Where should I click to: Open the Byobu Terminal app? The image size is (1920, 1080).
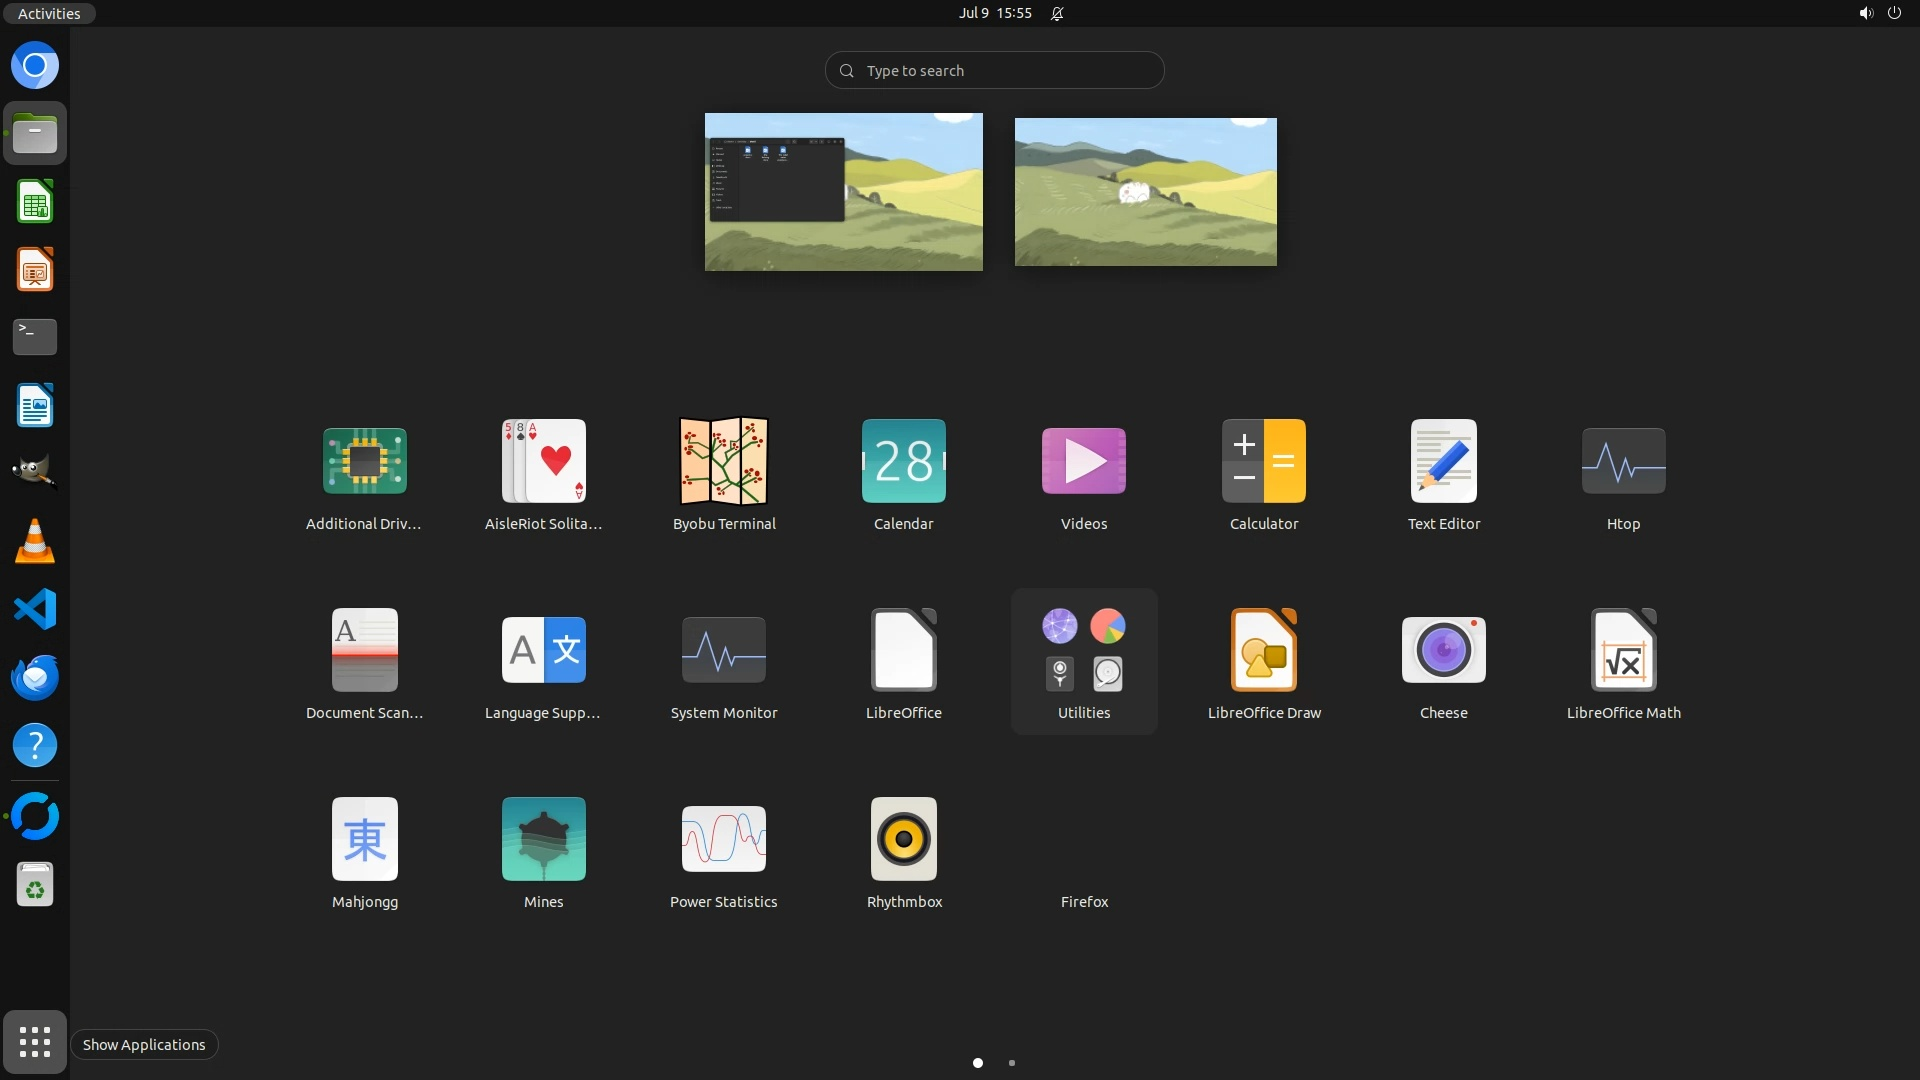coord(723,462)
